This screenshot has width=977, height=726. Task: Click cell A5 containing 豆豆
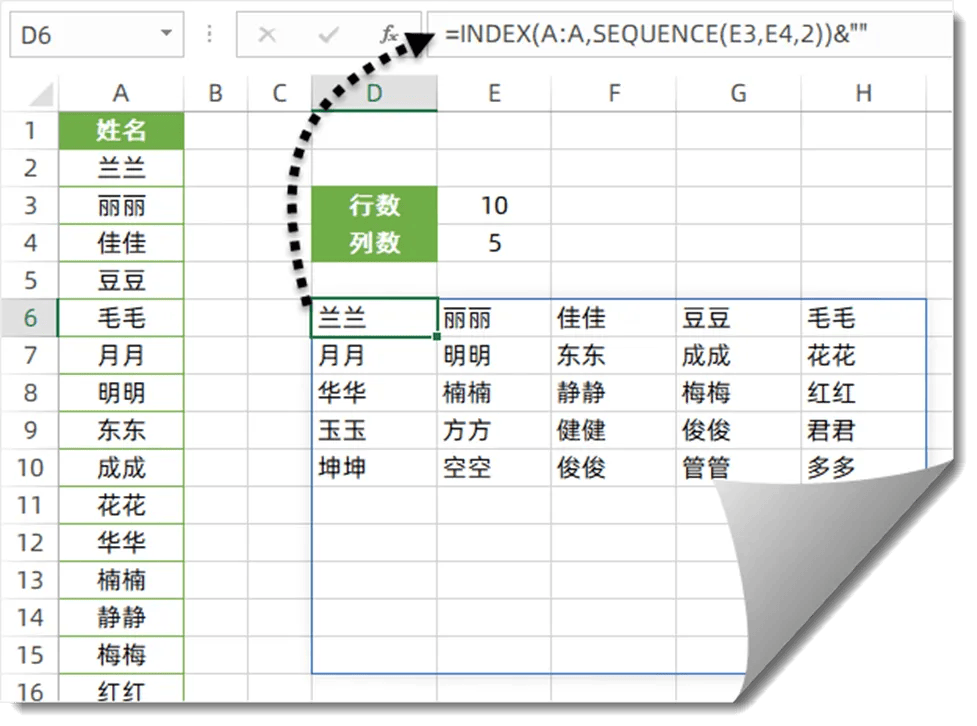tap(122, 280)
